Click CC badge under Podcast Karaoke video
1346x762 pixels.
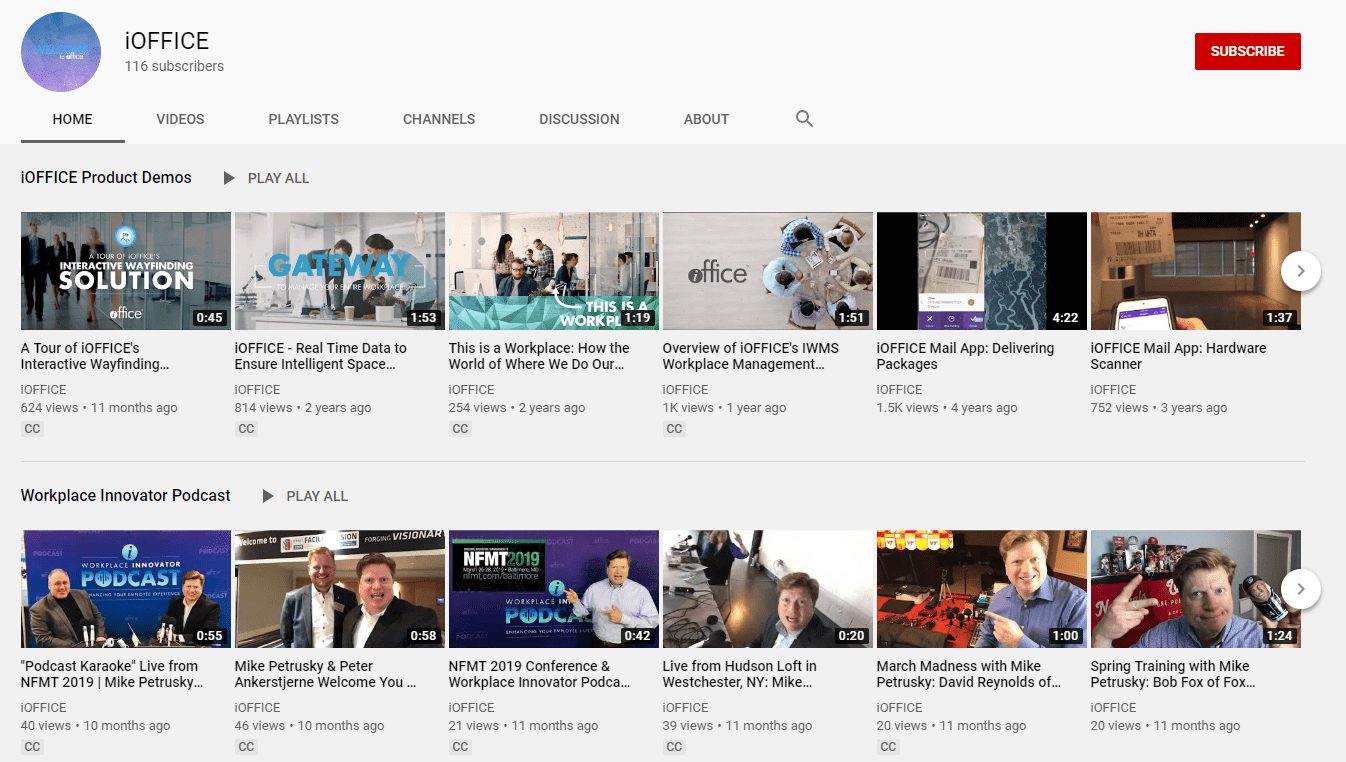pyautogui.click(x=32, y=747)
